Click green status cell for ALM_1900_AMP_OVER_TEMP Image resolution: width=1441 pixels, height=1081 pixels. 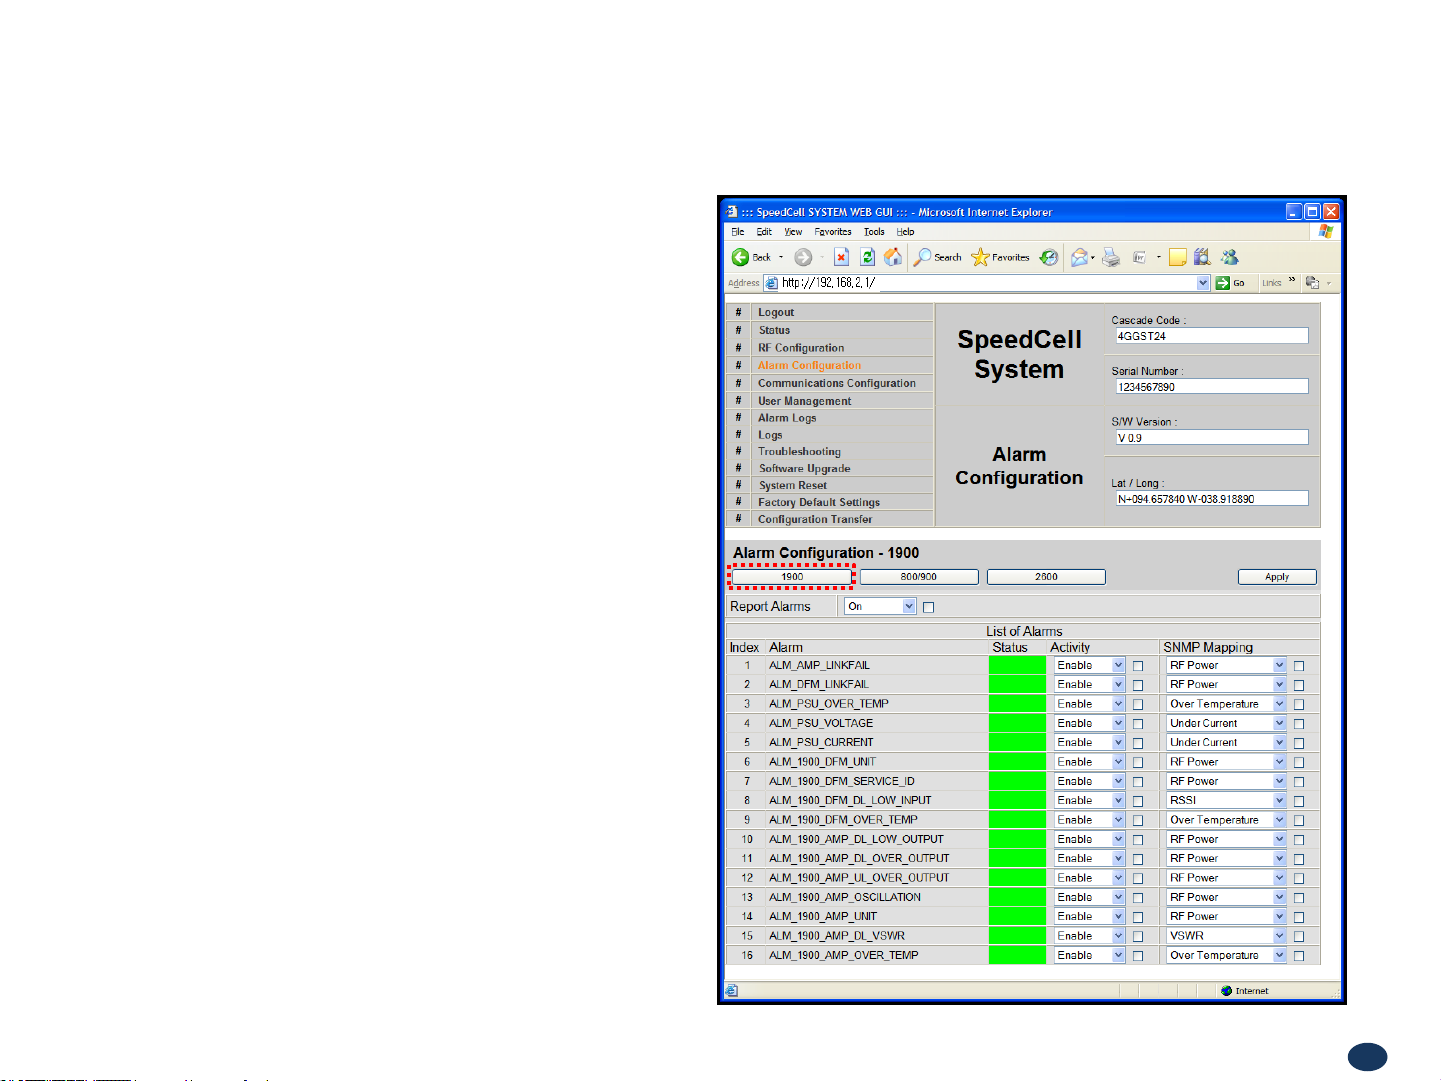(x=1017, y=955)
